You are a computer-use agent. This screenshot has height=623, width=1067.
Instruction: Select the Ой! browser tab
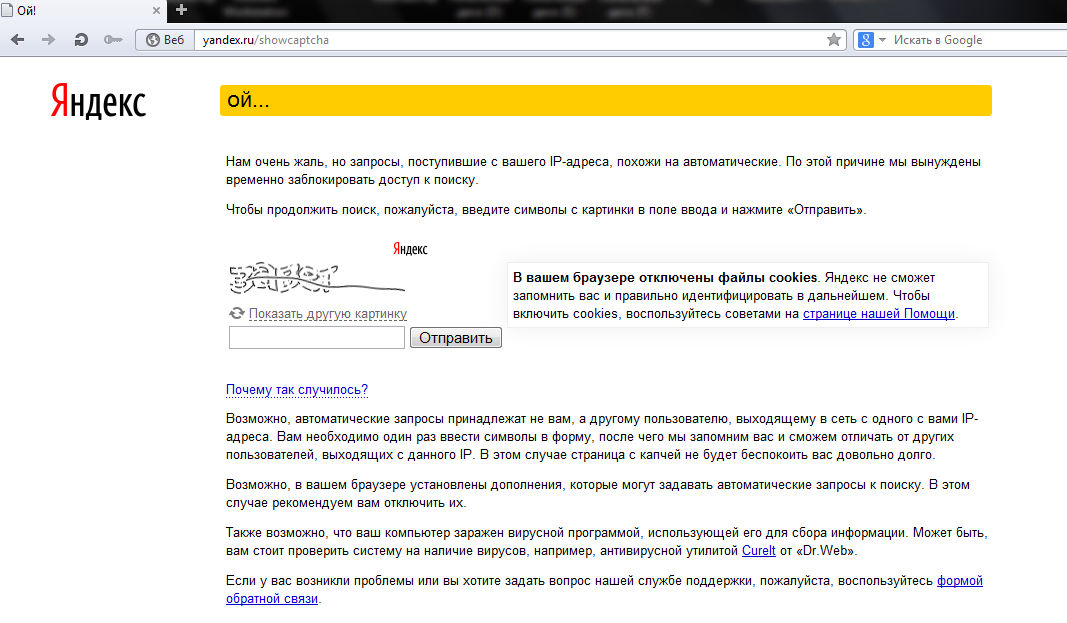coord(82,11)
